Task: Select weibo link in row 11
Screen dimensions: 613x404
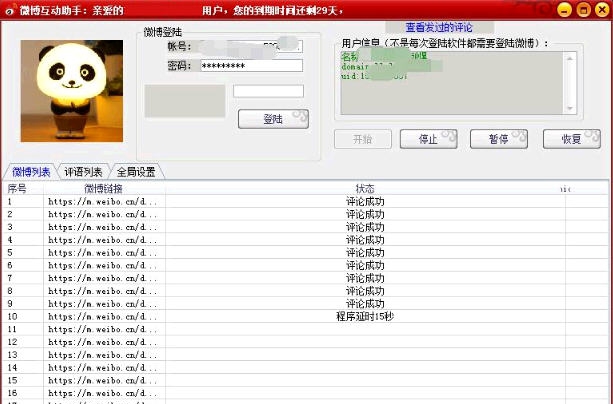Action: point(103,329)
